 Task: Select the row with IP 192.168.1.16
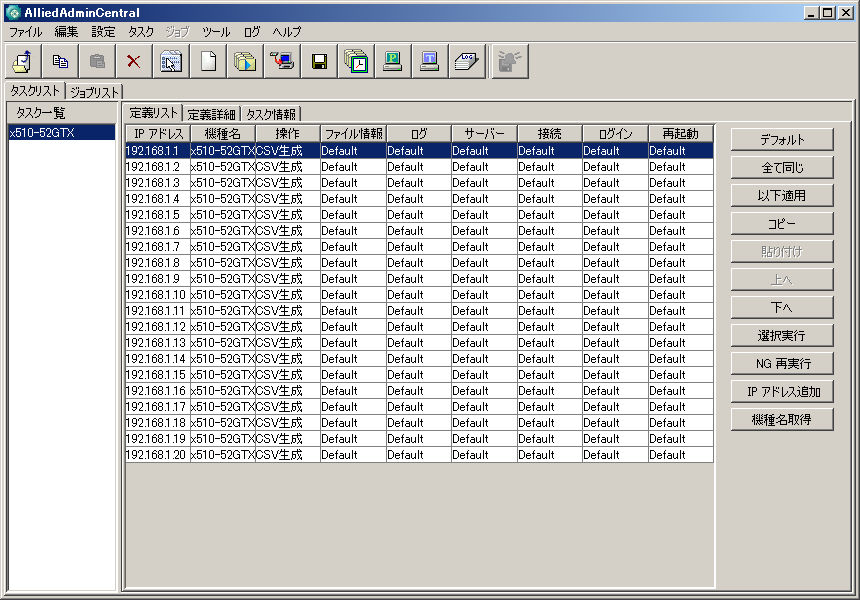click(420, 390)
